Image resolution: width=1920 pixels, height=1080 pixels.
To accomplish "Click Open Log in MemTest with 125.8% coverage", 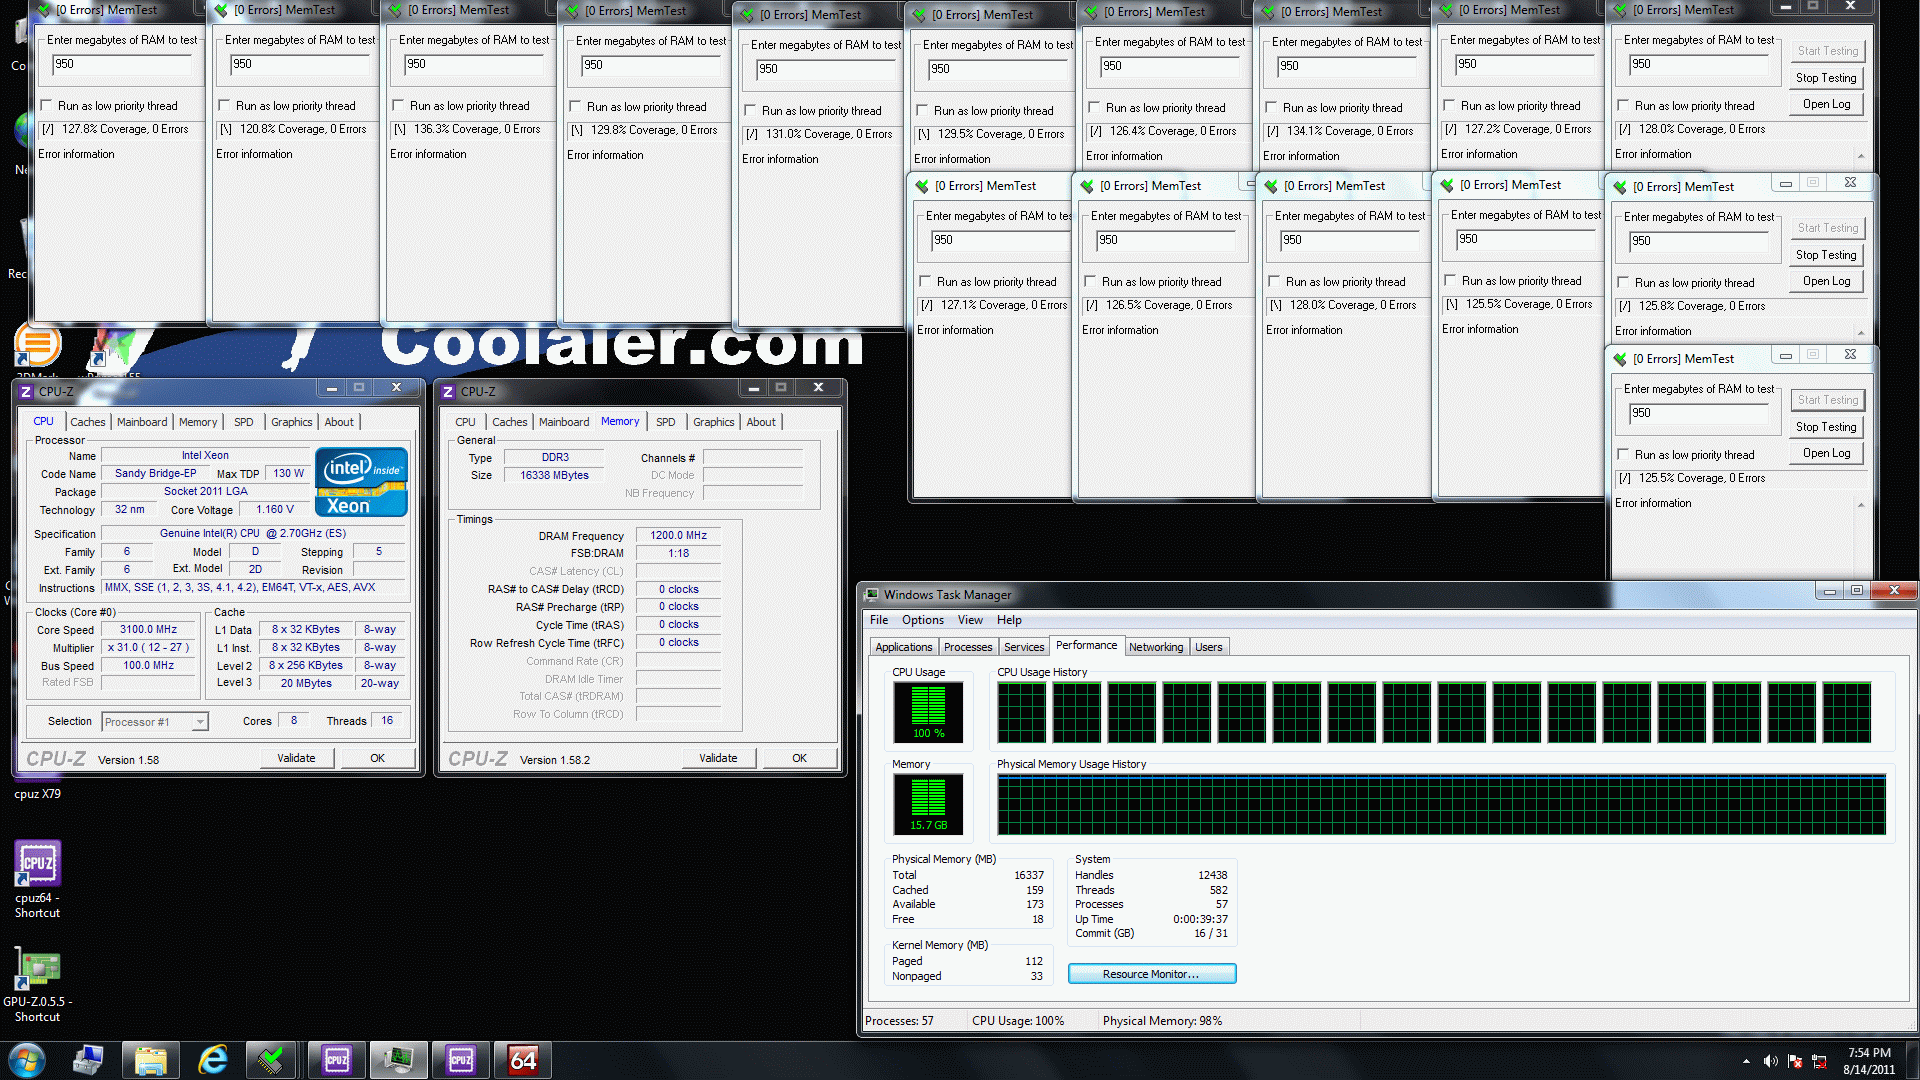I will [1826, 281].
